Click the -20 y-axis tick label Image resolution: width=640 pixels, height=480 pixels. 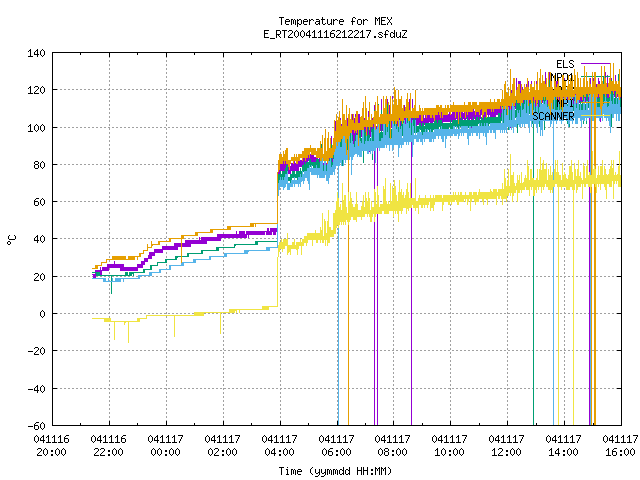[x=36, y=351]
